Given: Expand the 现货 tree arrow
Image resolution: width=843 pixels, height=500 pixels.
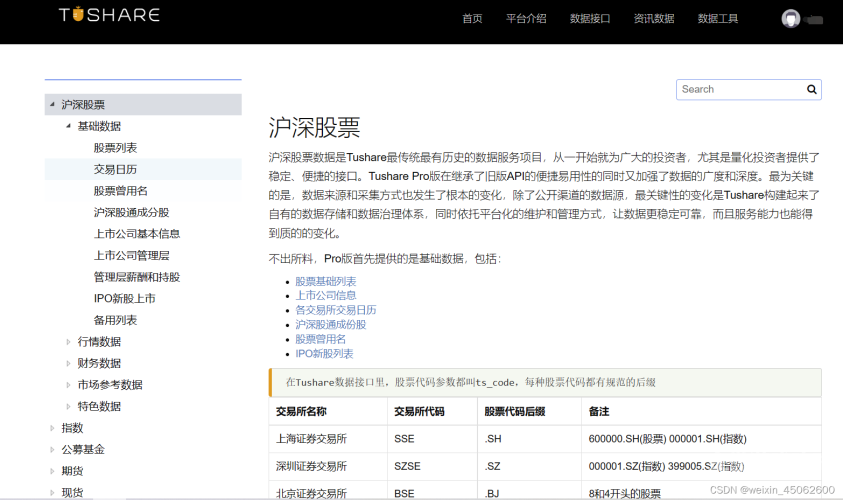Looking at the screenshot, I should [52, 492].
